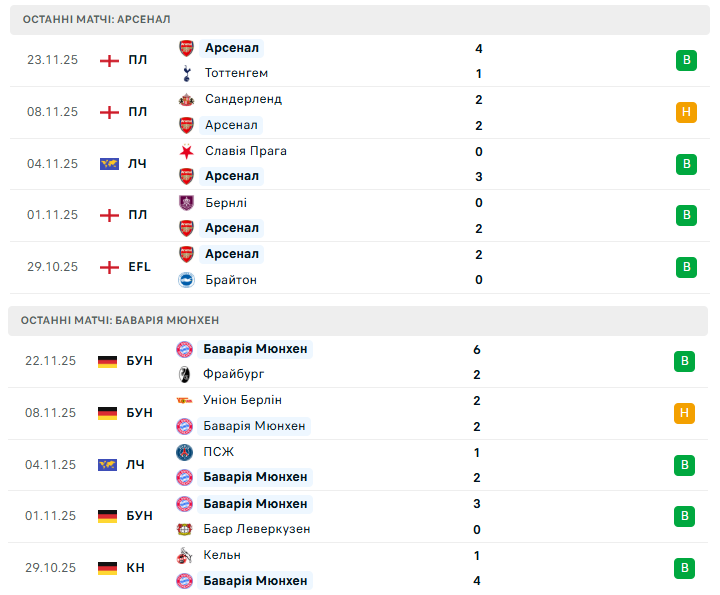Click the orange draw badge for Union Berlin match
The image size is (720, 595).
[684, 413]
